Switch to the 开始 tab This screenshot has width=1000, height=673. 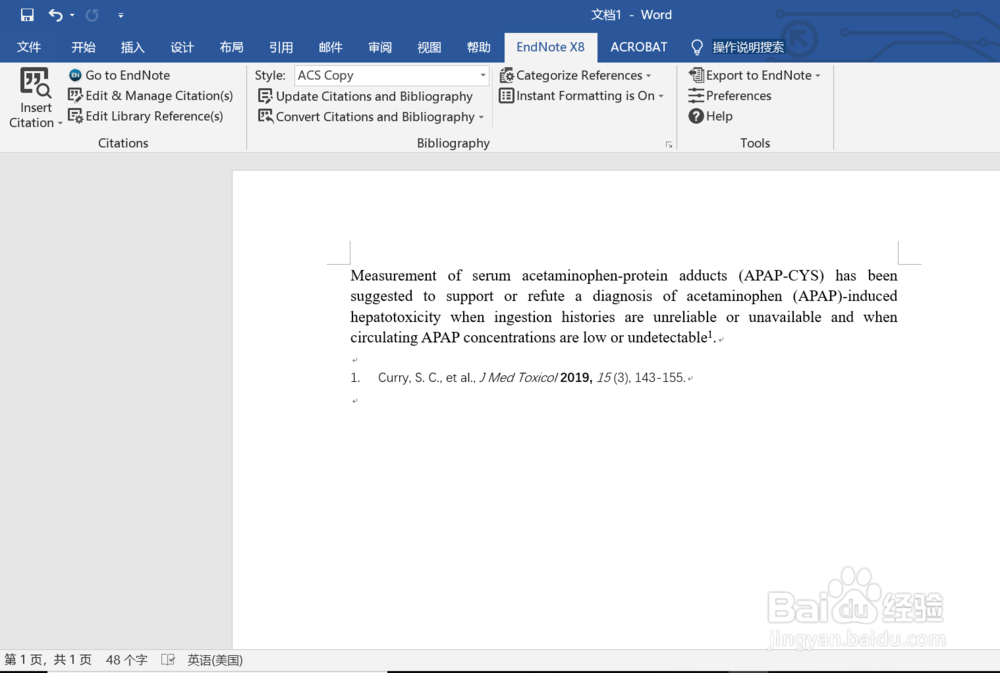coord(83,47)
